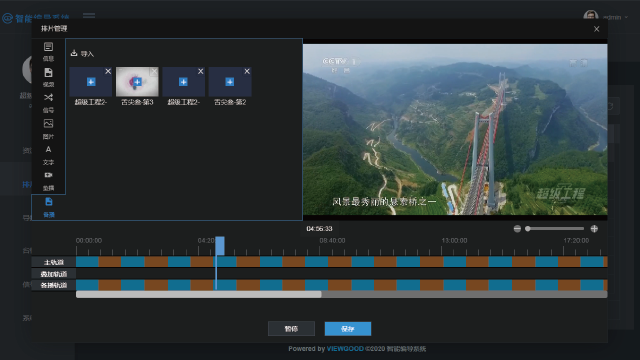Add the 舌尖叁-第3 clip with plus icon

click(x=137, y=82)
